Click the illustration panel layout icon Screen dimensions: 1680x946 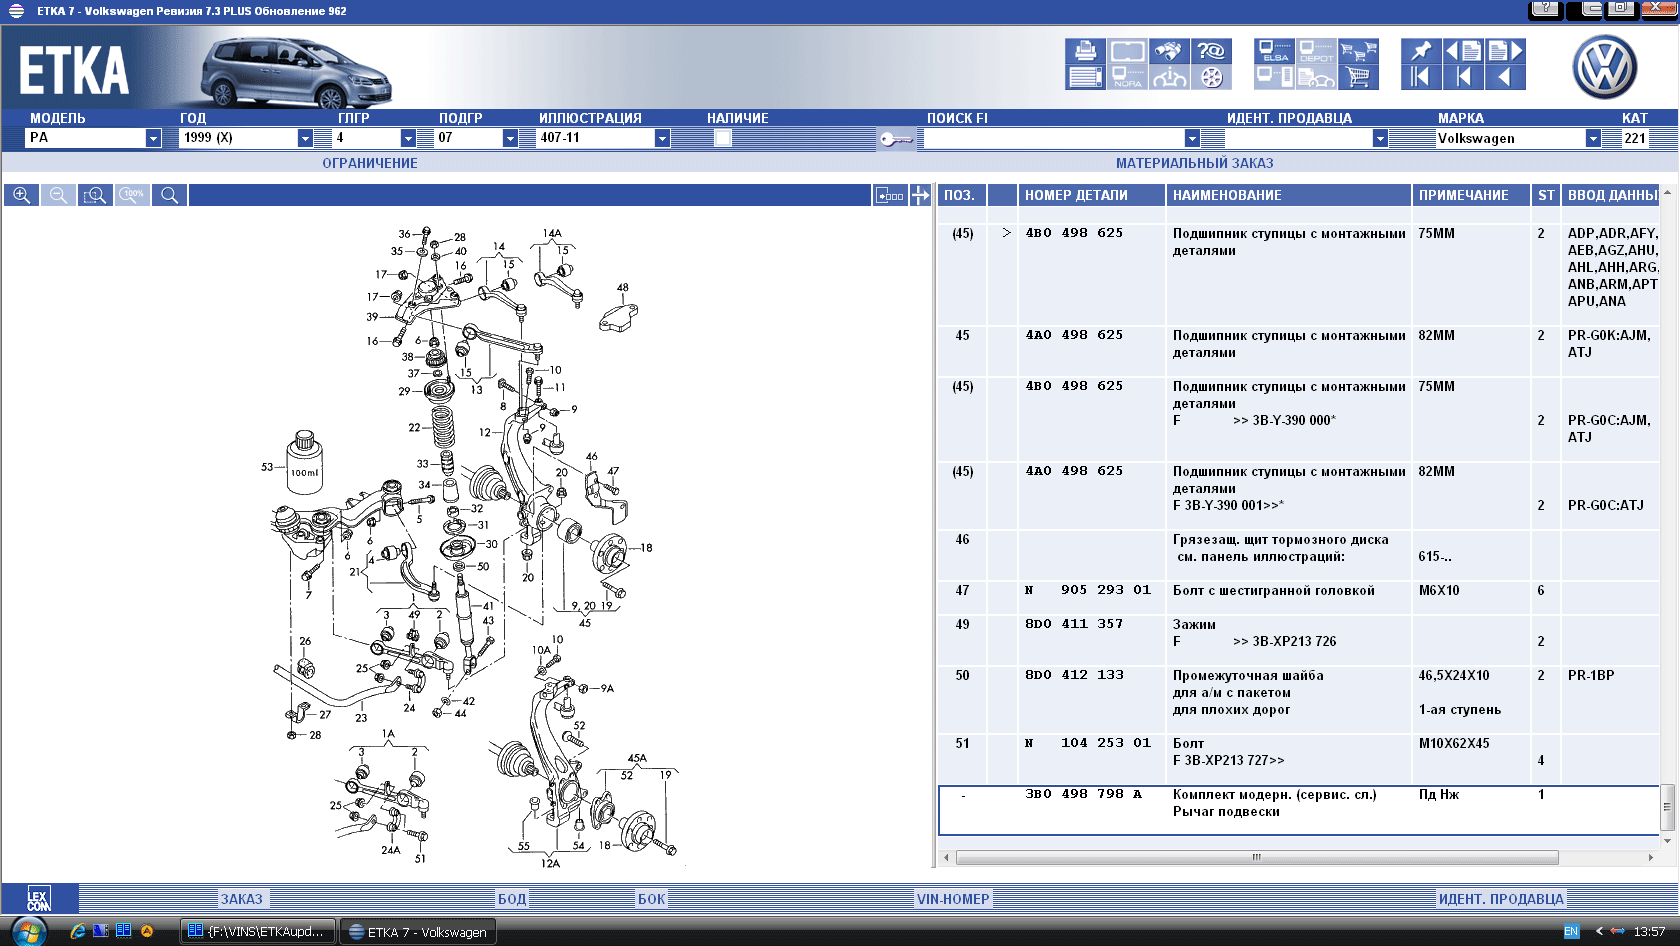pos(889,195)
